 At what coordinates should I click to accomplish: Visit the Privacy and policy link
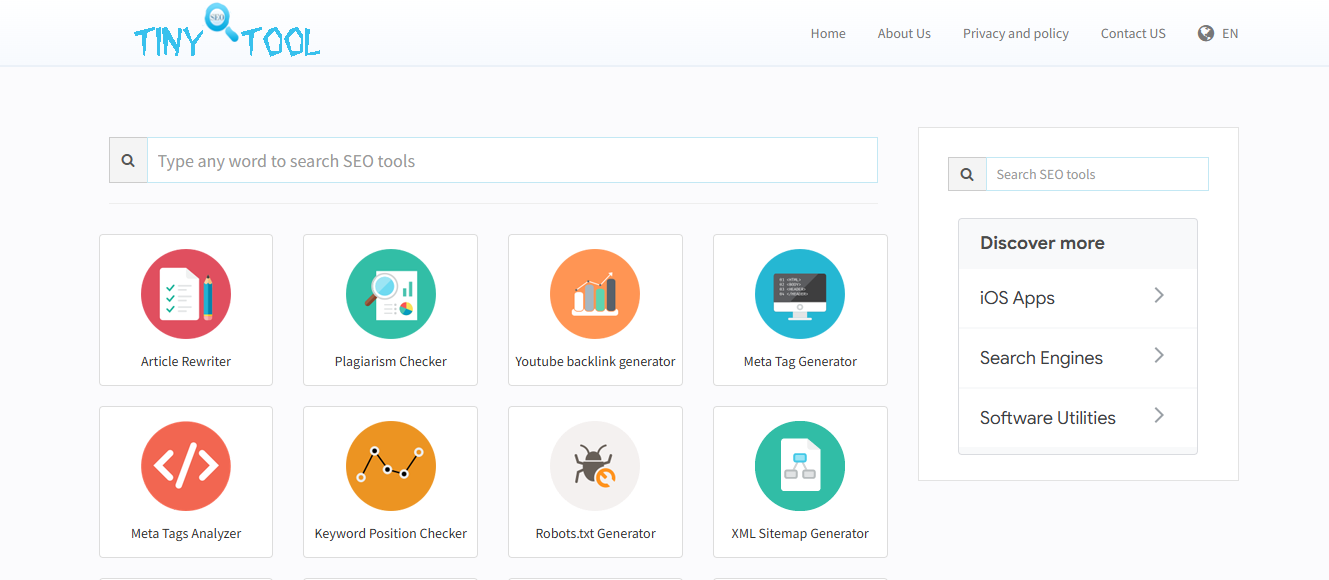pos(1015,33)
